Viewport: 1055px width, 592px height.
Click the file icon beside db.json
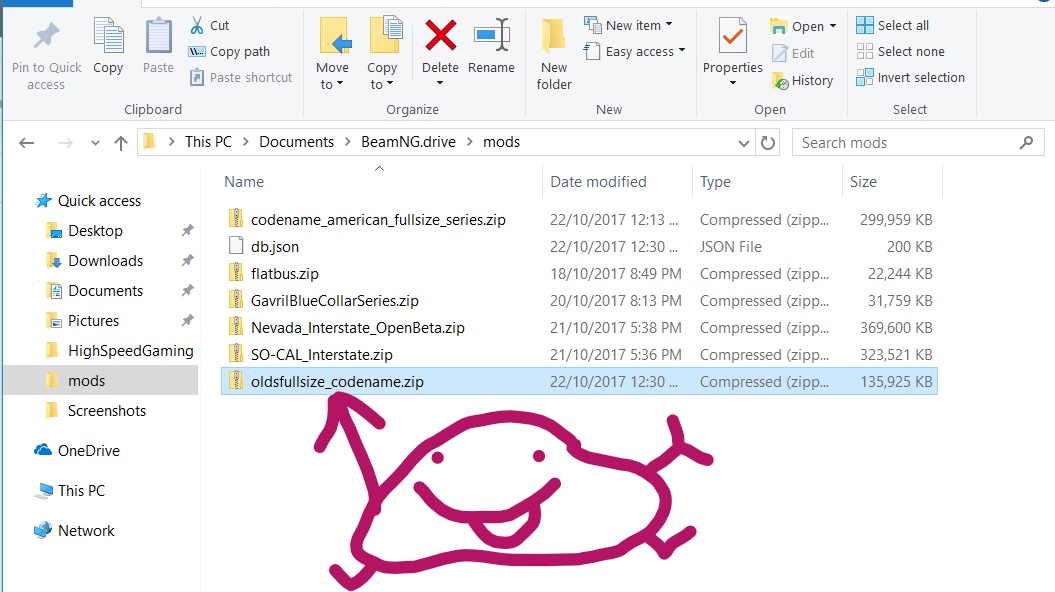coord(235,246)
